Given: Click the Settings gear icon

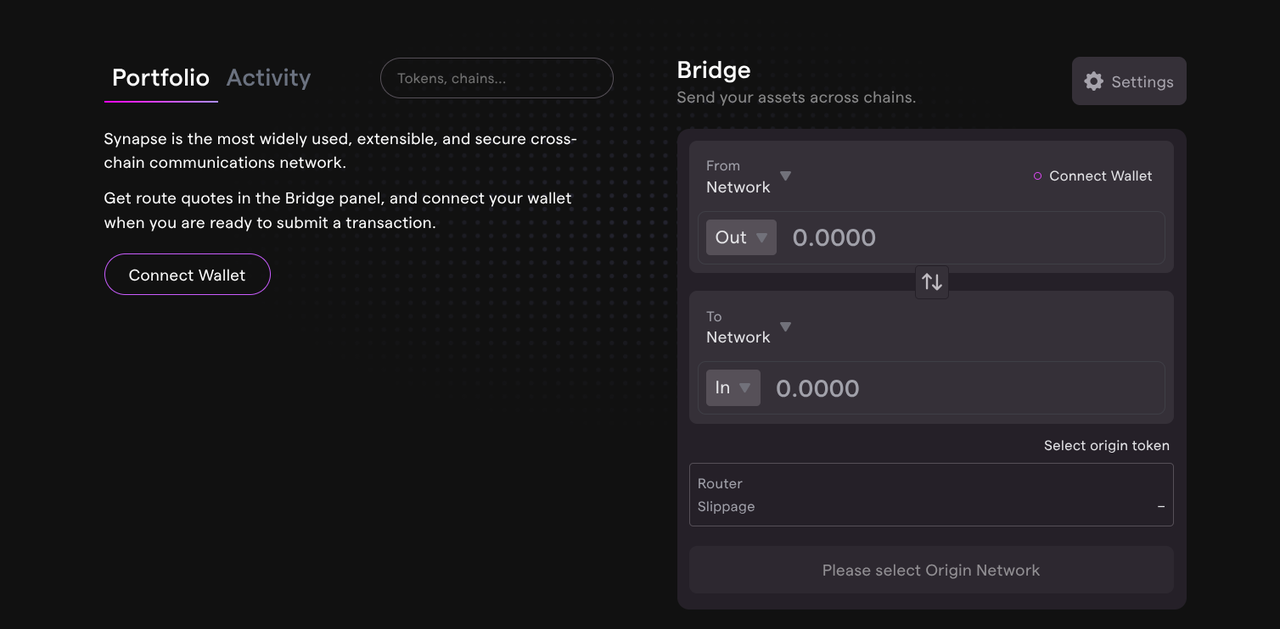Looking at the screenshot, I should [1094, 82].
